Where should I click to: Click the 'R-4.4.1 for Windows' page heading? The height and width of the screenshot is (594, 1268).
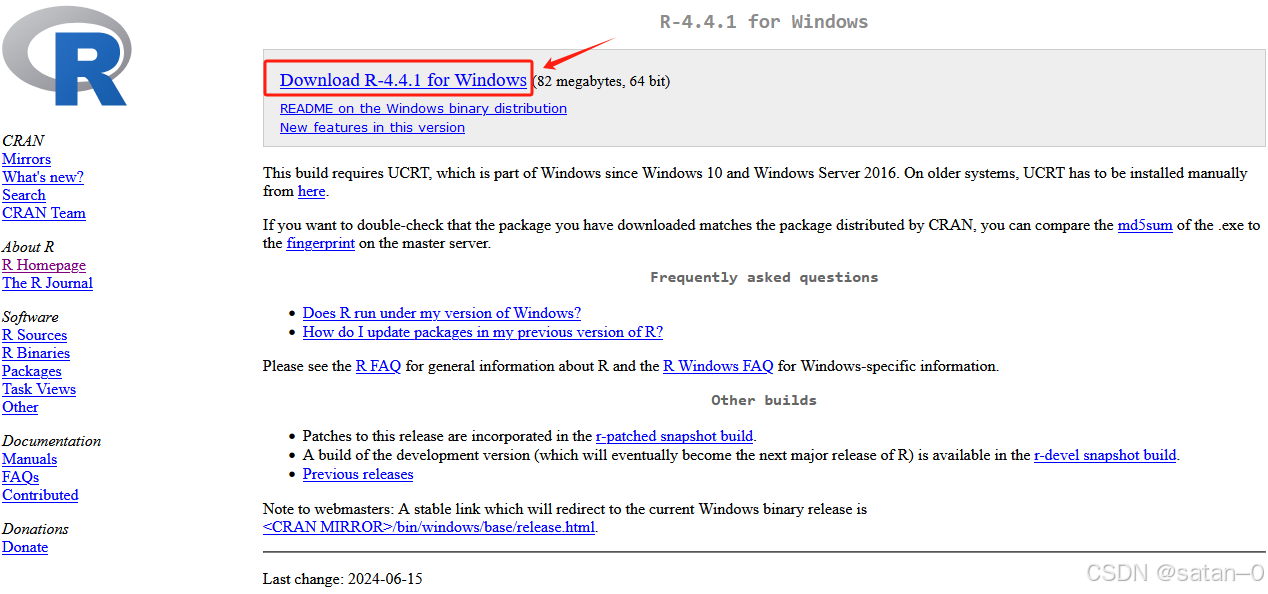(x=764, y=21)
